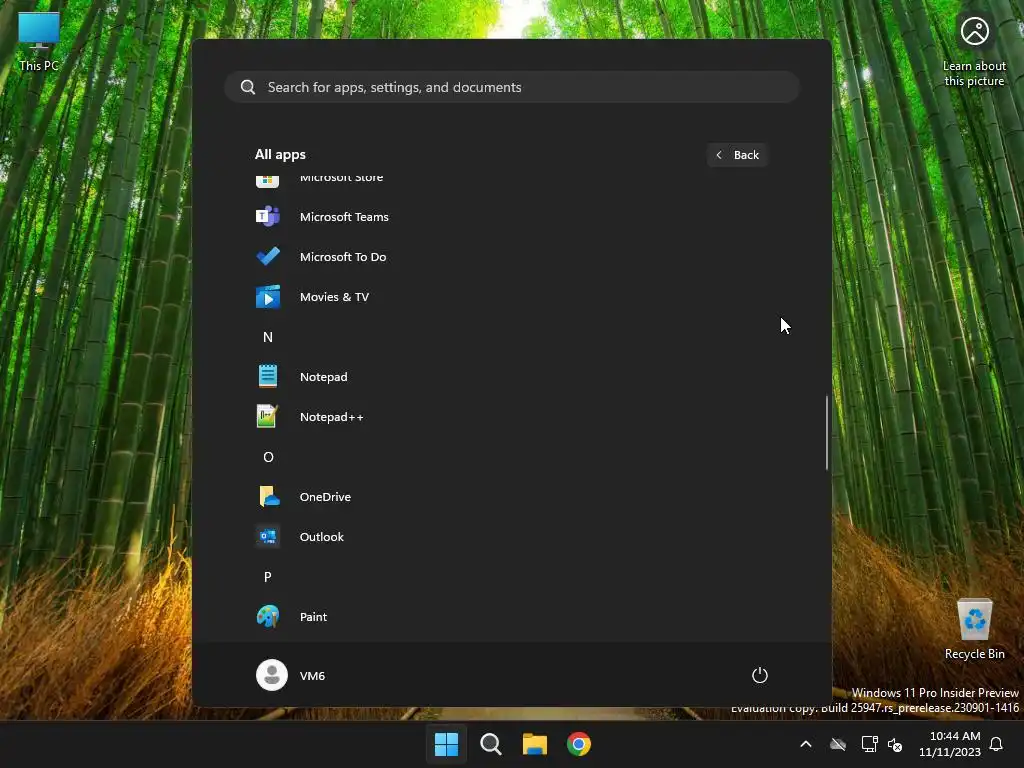Open taskbar Search magnifier icon
Image resolution: width=1024 pixels, height=768 pixels.
tap(490, 744)
